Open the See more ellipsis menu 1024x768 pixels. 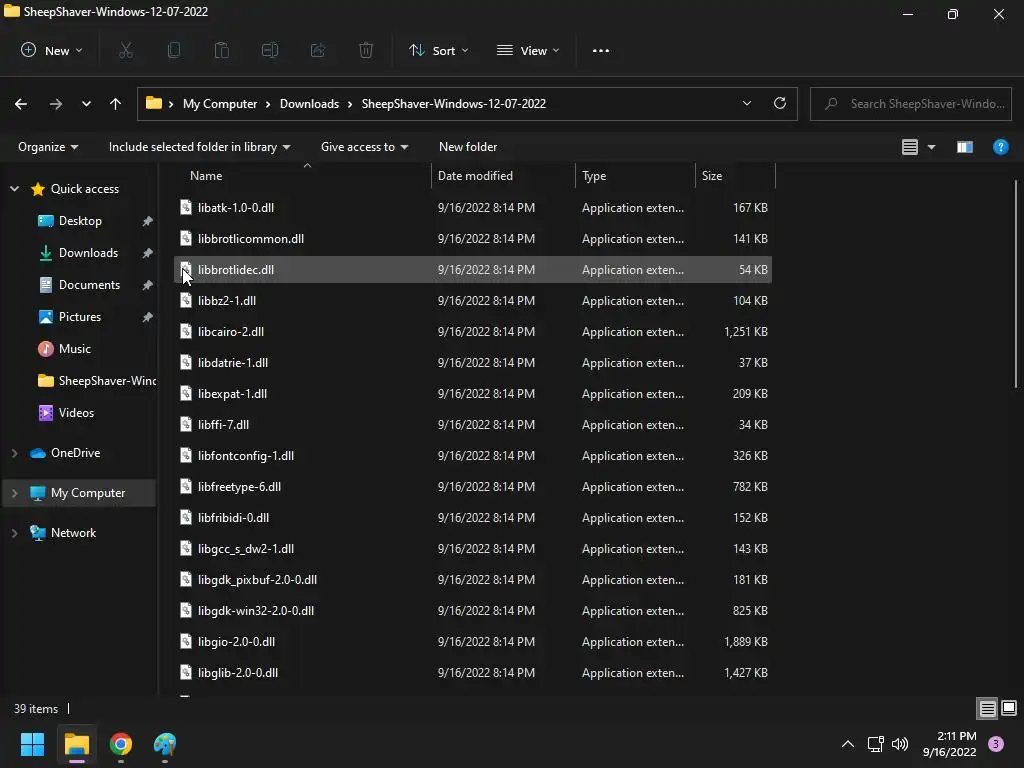click(x=601, y=50)
